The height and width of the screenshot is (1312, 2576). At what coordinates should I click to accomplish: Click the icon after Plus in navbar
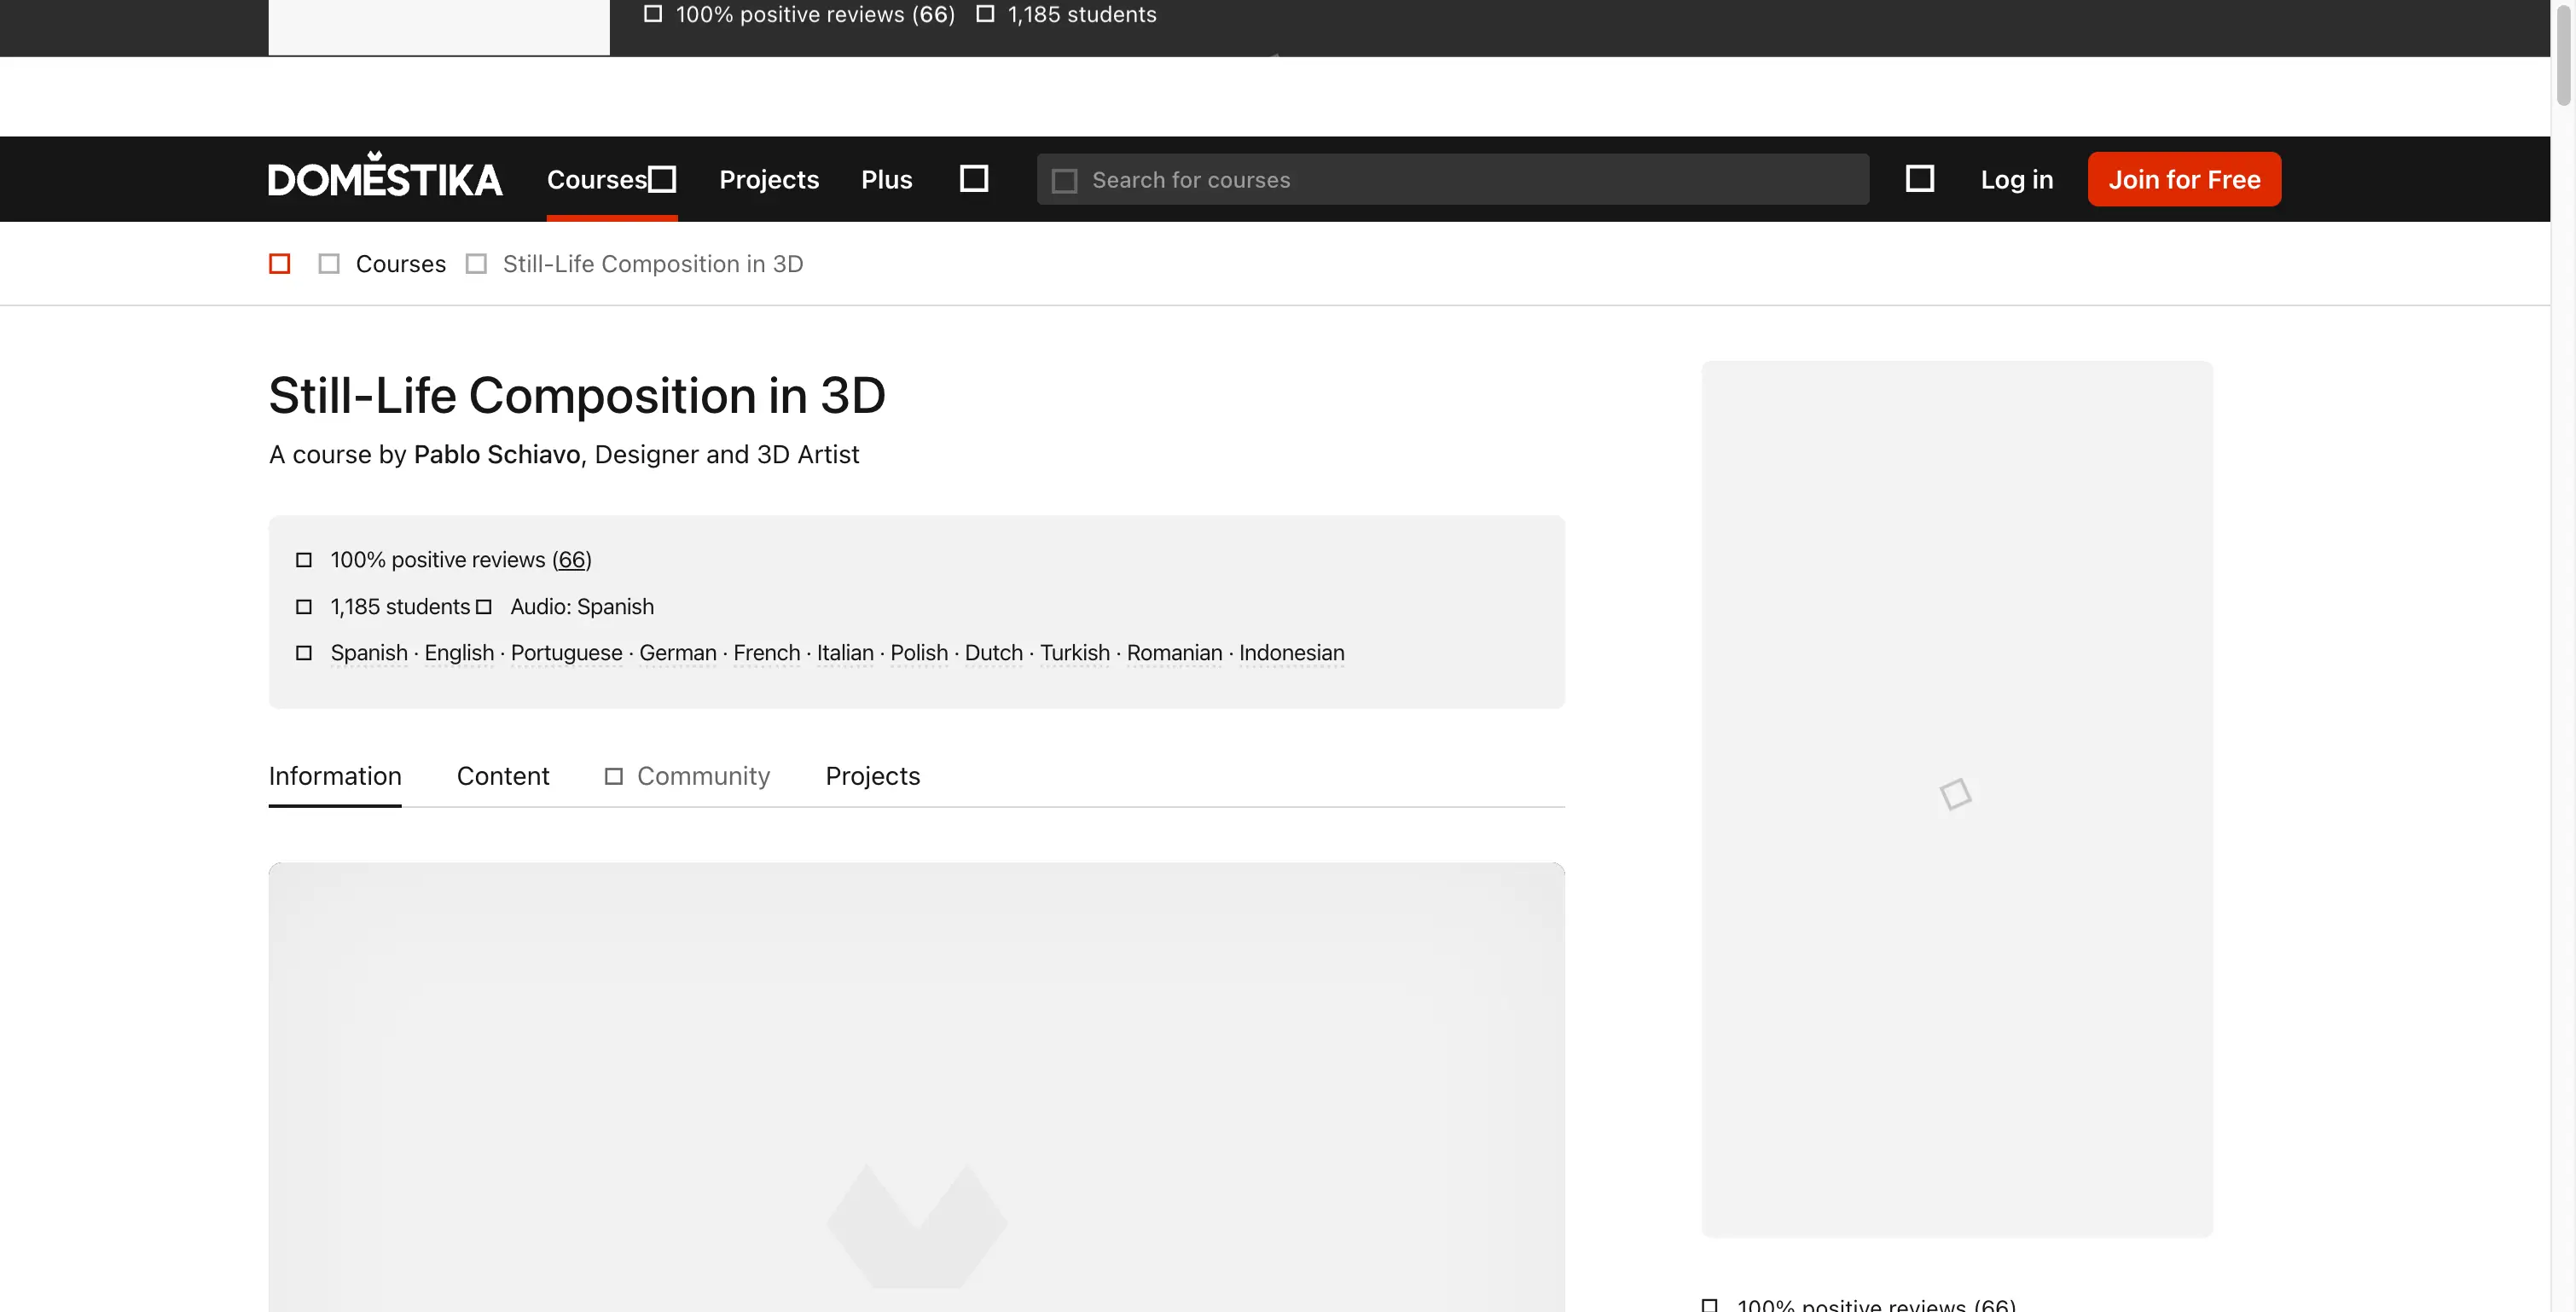click(973, 179)
